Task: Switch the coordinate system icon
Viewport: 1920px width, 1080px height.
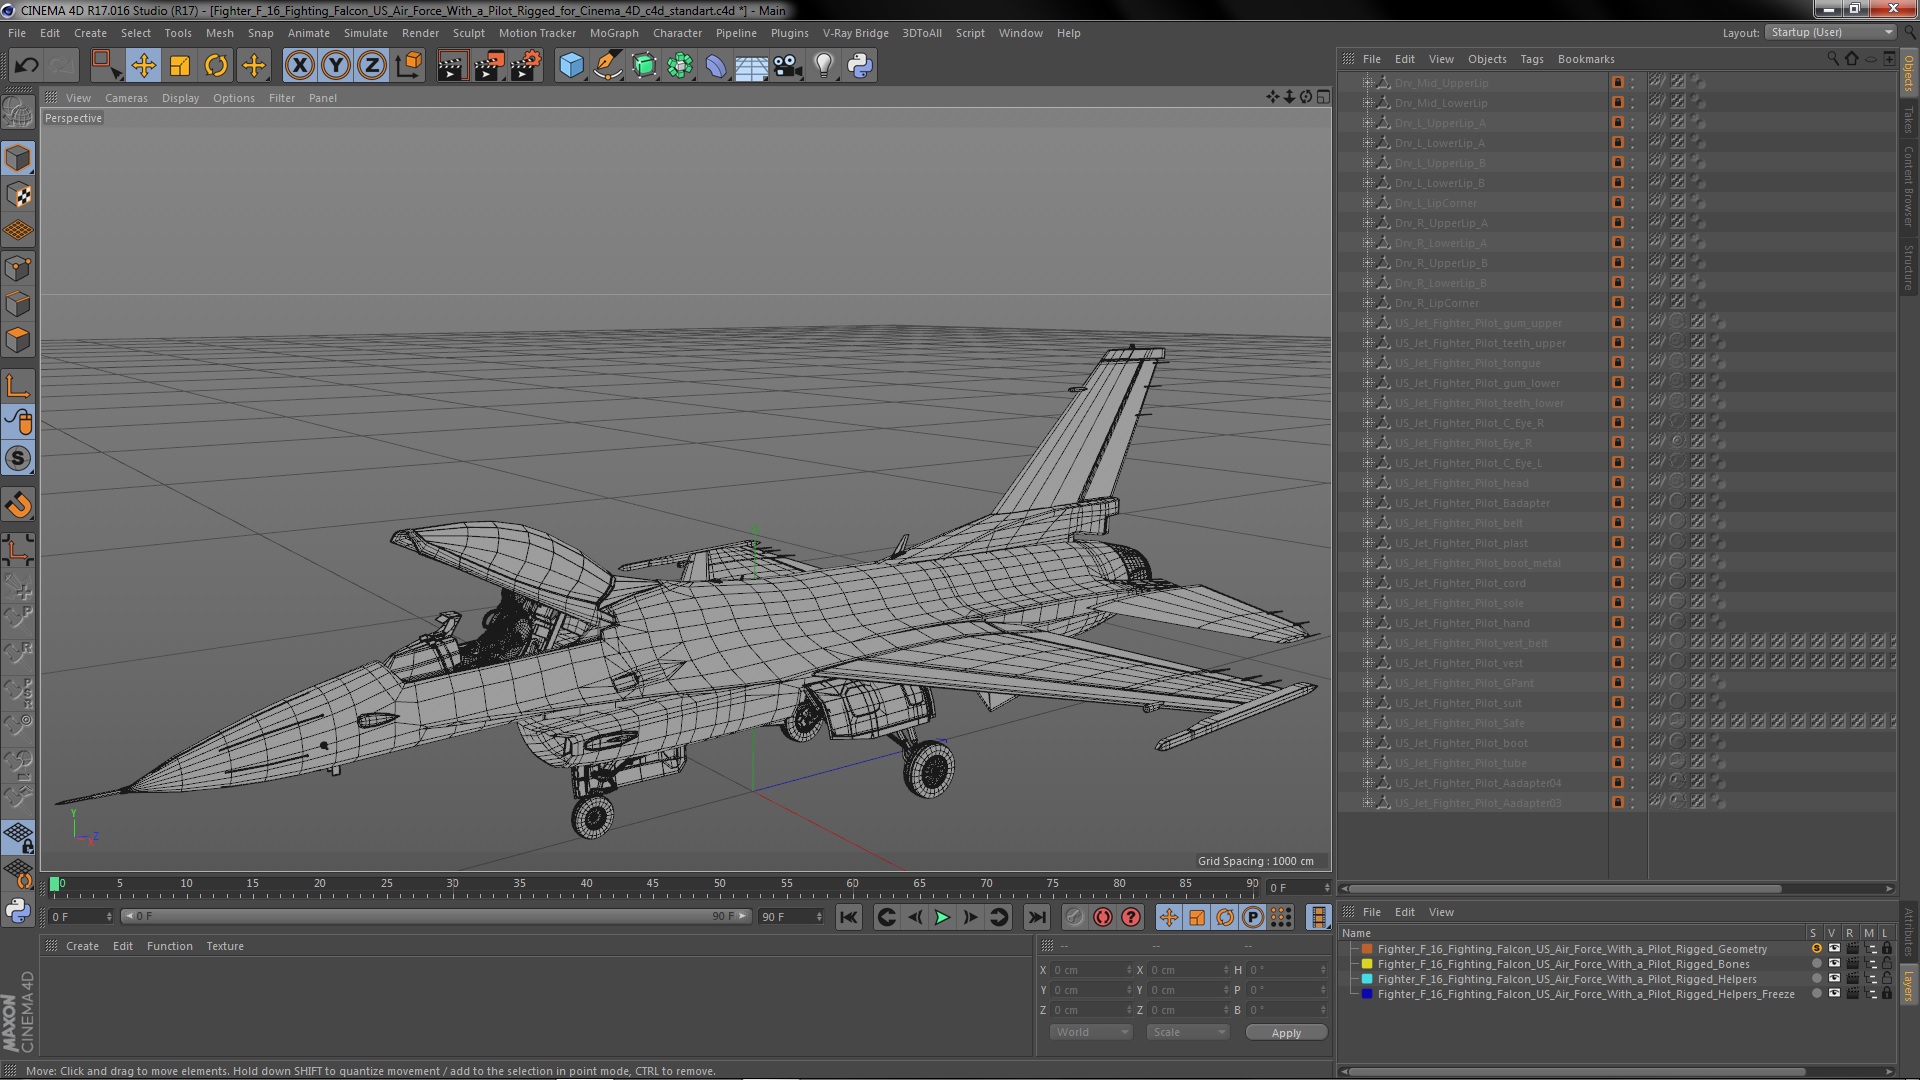Action: 409,66
